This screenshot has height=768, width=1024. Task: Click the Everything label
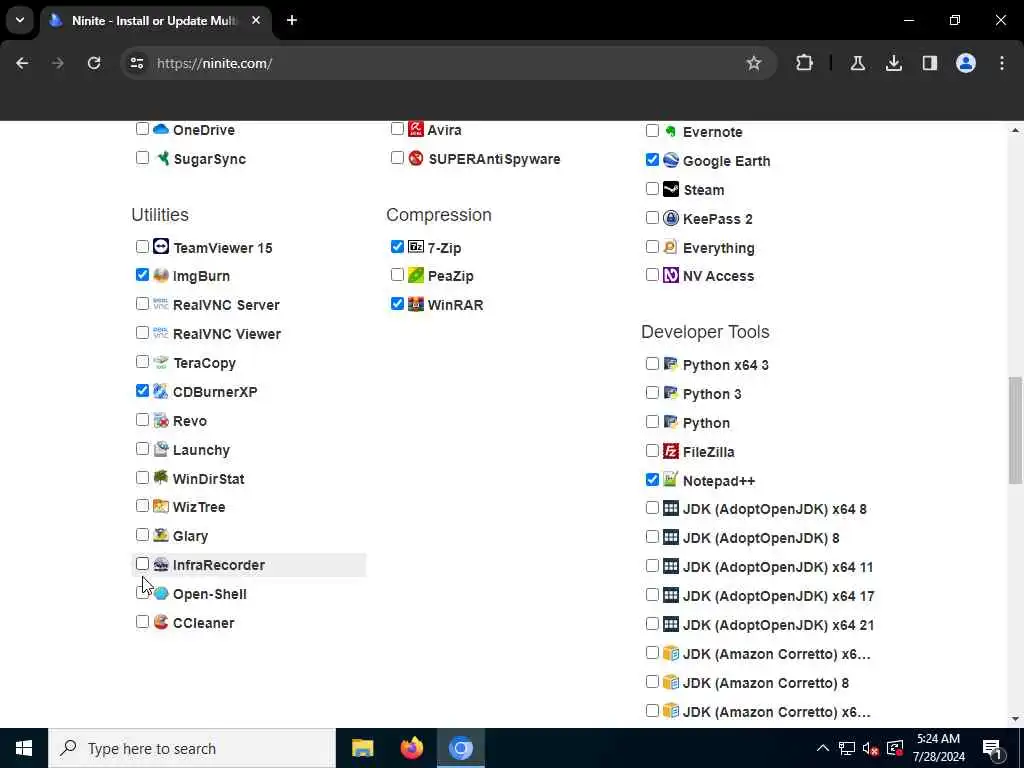coord(718,248)
